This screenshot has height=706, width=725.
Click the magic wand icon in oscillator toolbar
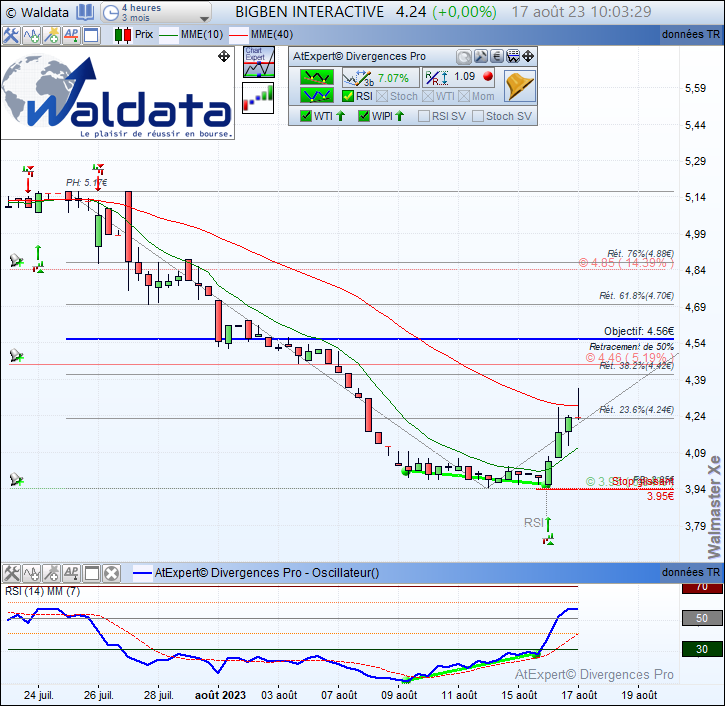(x=51, y=573)
